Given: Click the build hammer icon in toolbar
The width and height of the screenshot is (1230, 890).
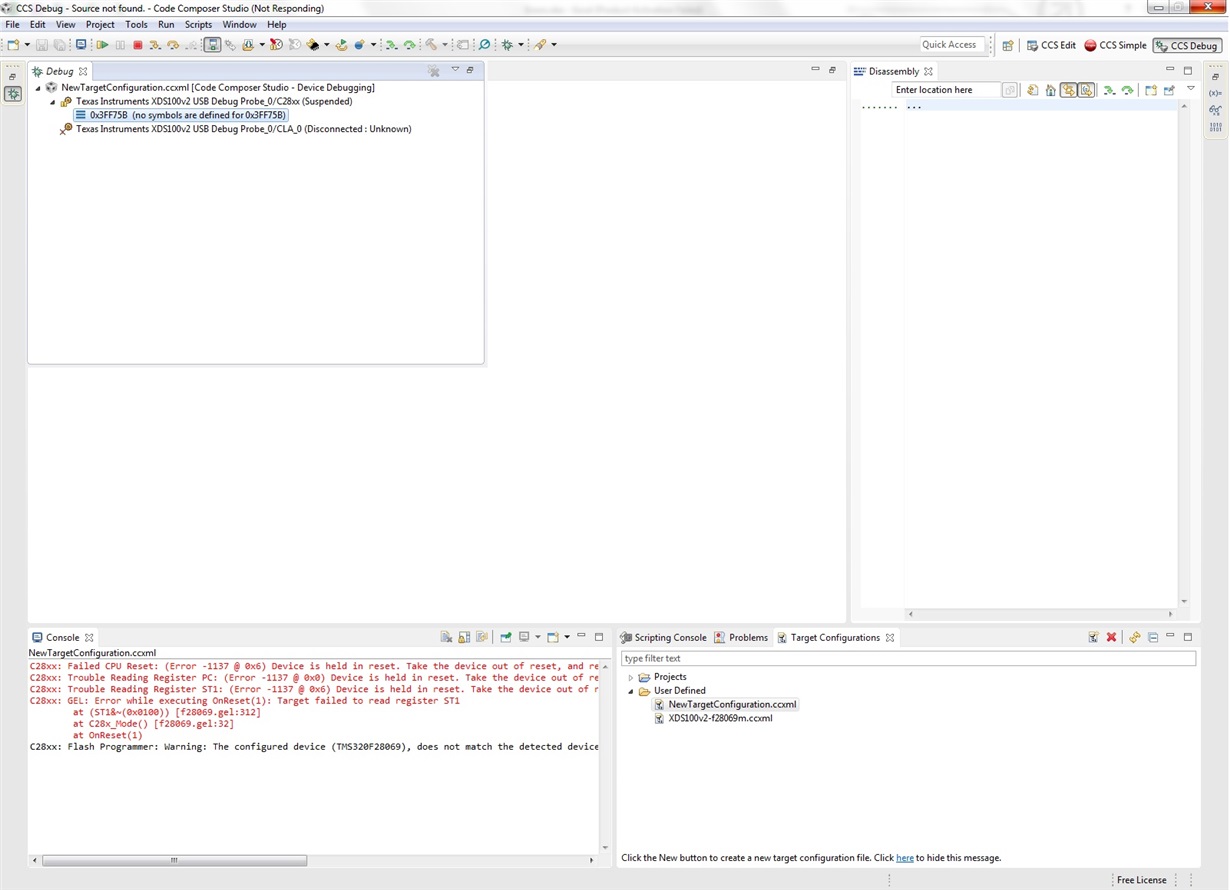Looking at the screenshot, I should [430, 45].
